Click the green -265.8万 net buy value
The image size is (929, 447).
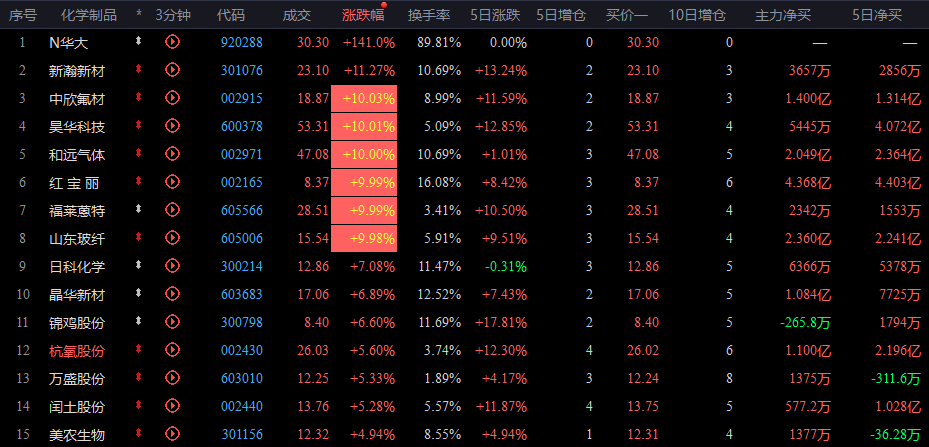coord(805,323)
